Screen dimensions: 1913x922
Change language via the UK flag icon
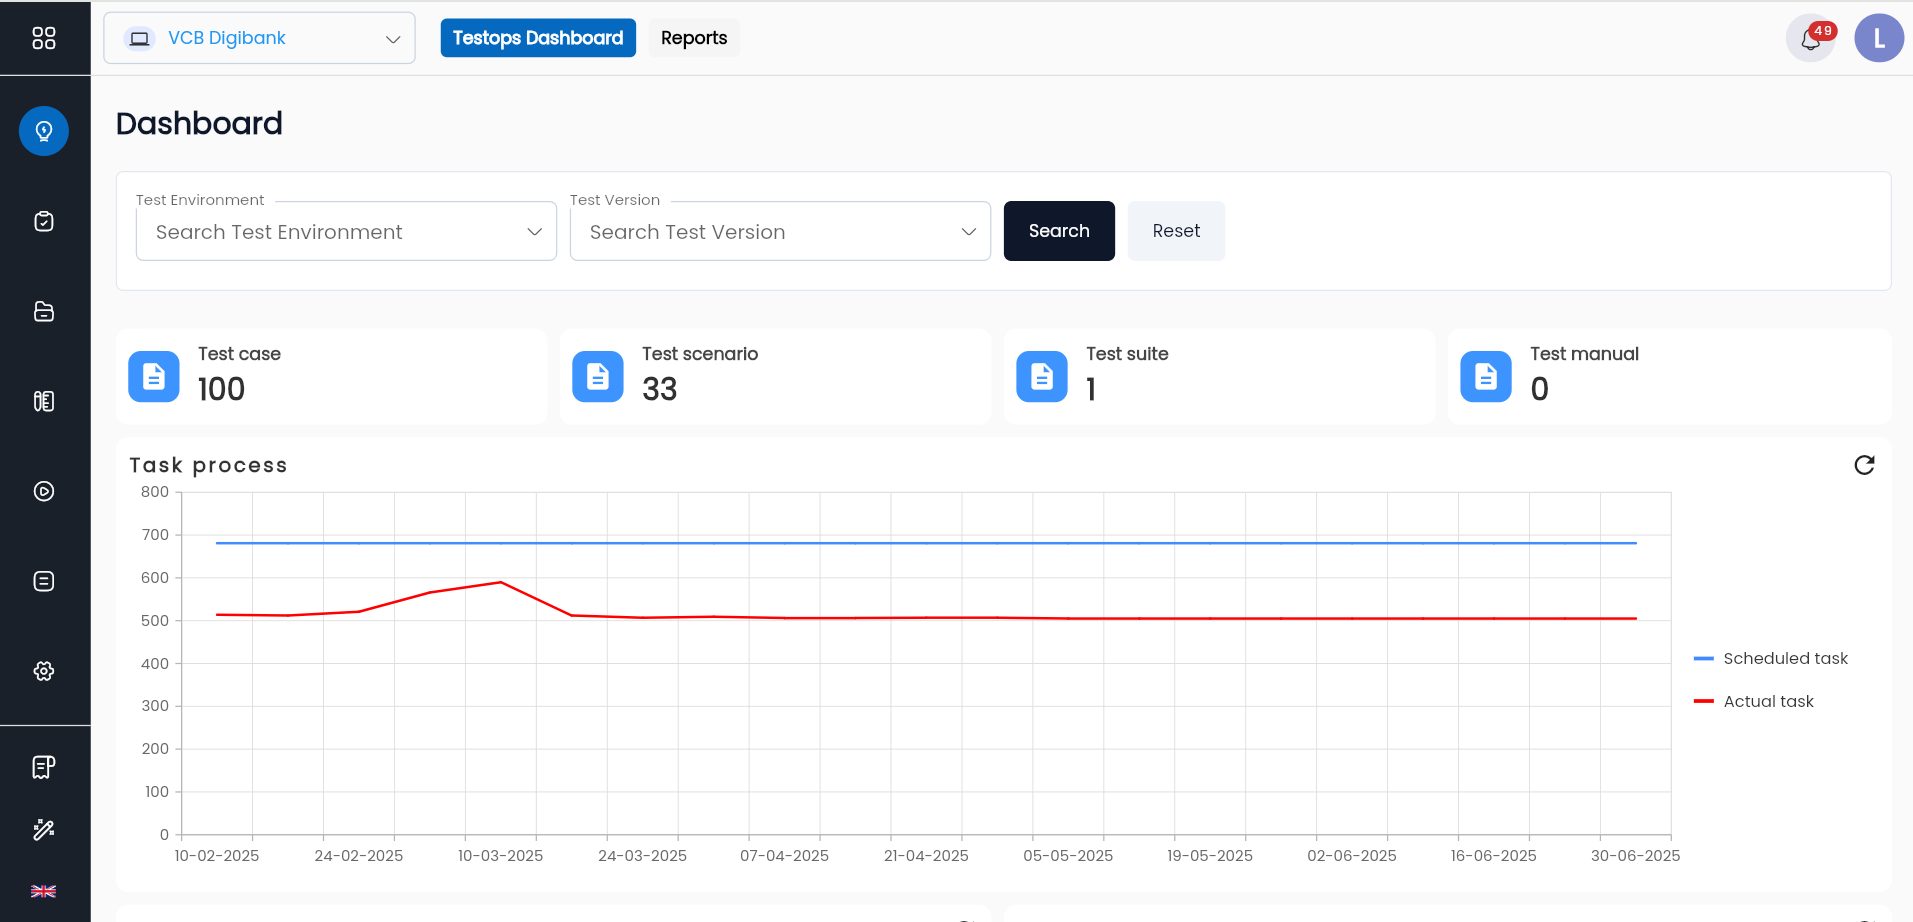[x=44, y=891]
